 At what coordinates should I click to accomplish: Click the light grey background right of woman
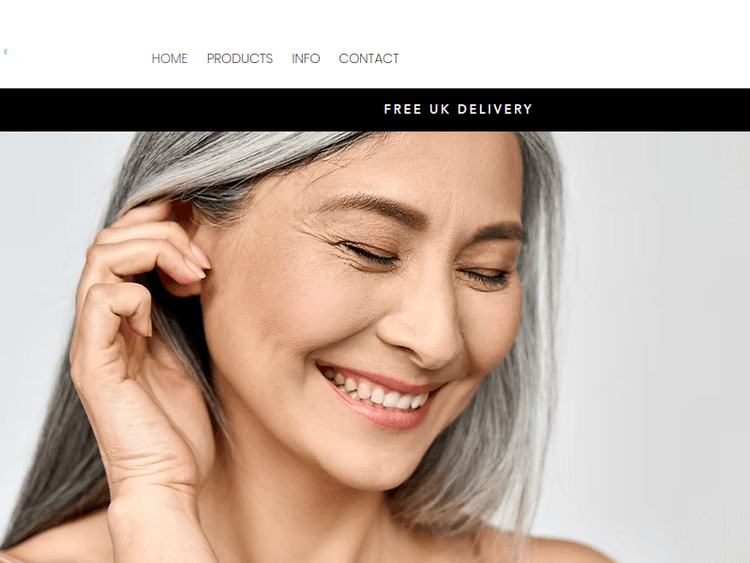click(660, 335)
